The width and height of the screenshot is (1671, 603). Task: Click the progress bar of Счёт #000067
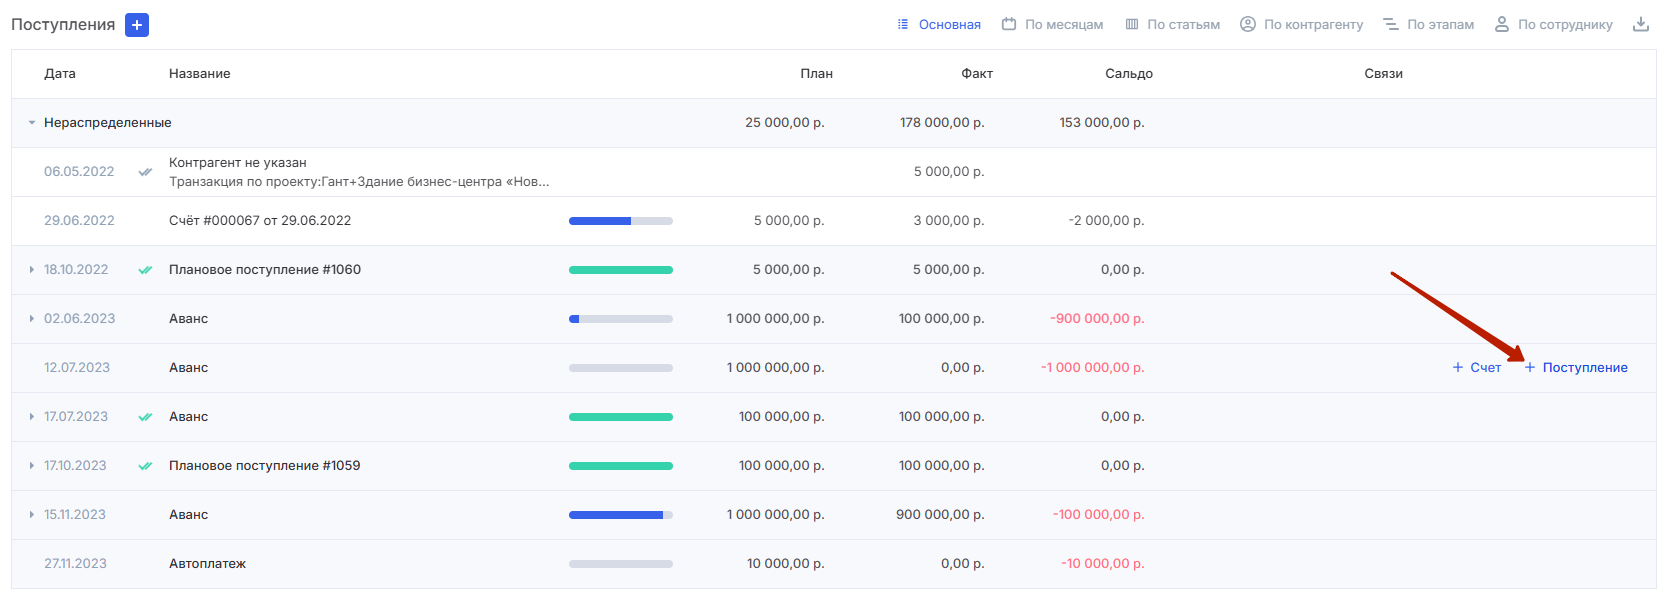click(x=621, y=221)
